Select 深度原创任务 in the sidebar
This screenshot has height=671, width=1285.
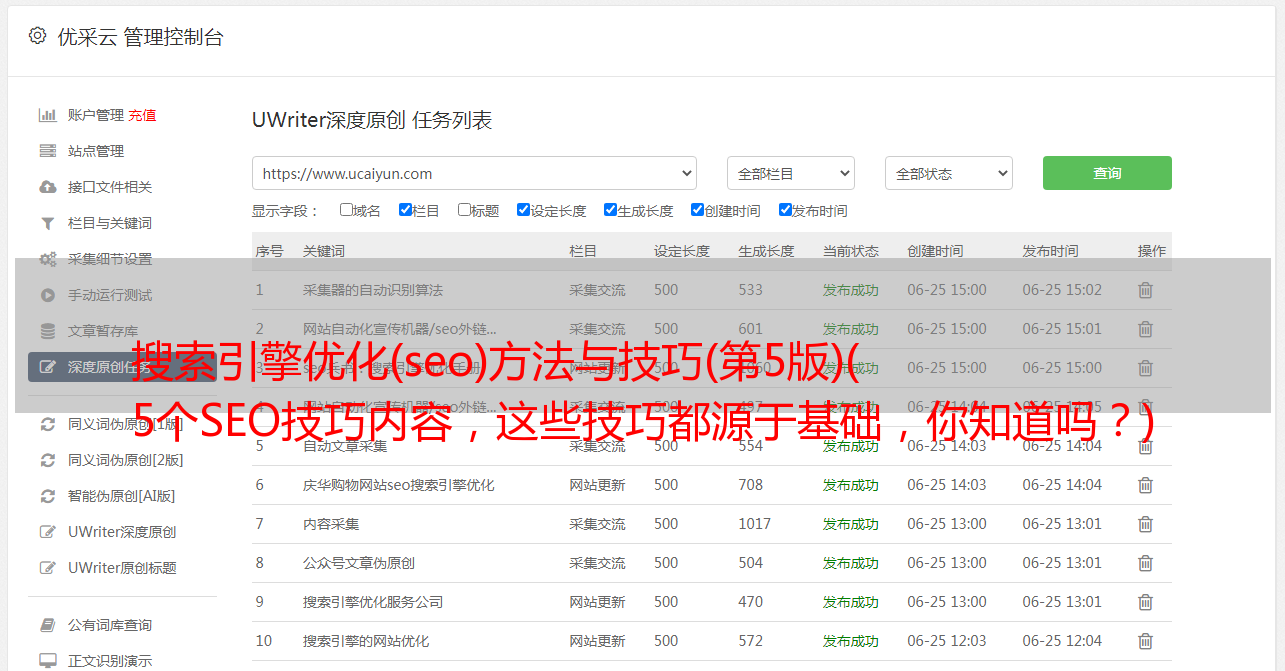122,367
